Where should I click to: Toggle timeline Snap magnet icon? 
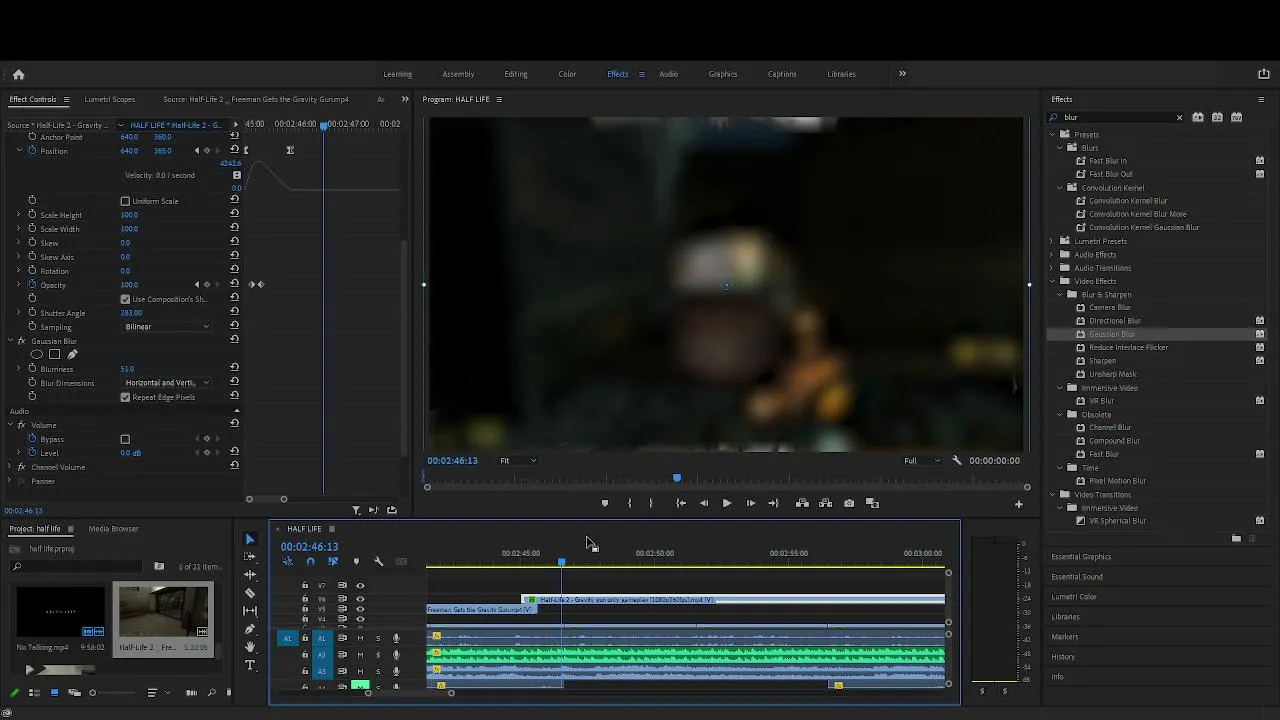(310, 562)
